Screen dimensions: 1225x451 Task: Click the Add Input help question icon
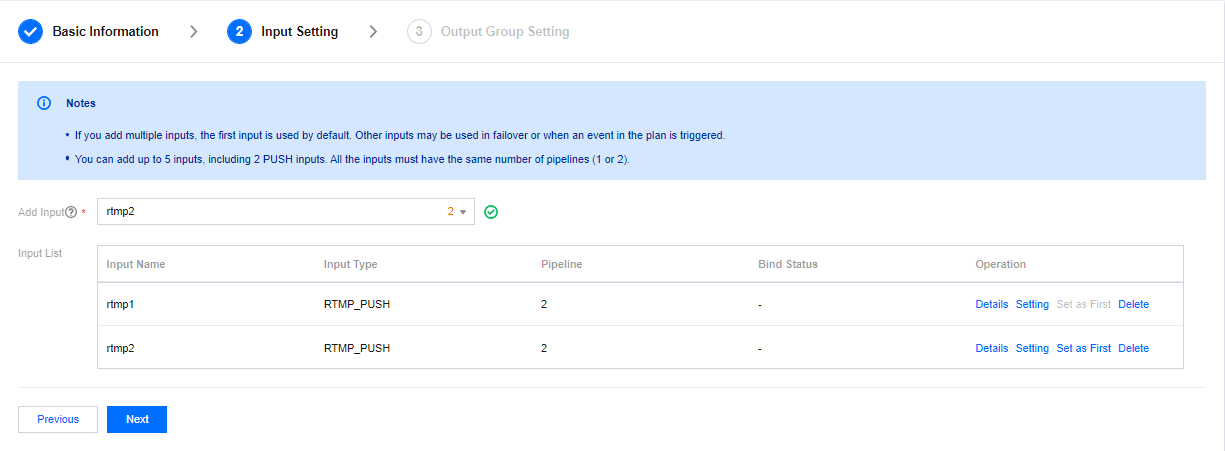click(x=71, y=212)
